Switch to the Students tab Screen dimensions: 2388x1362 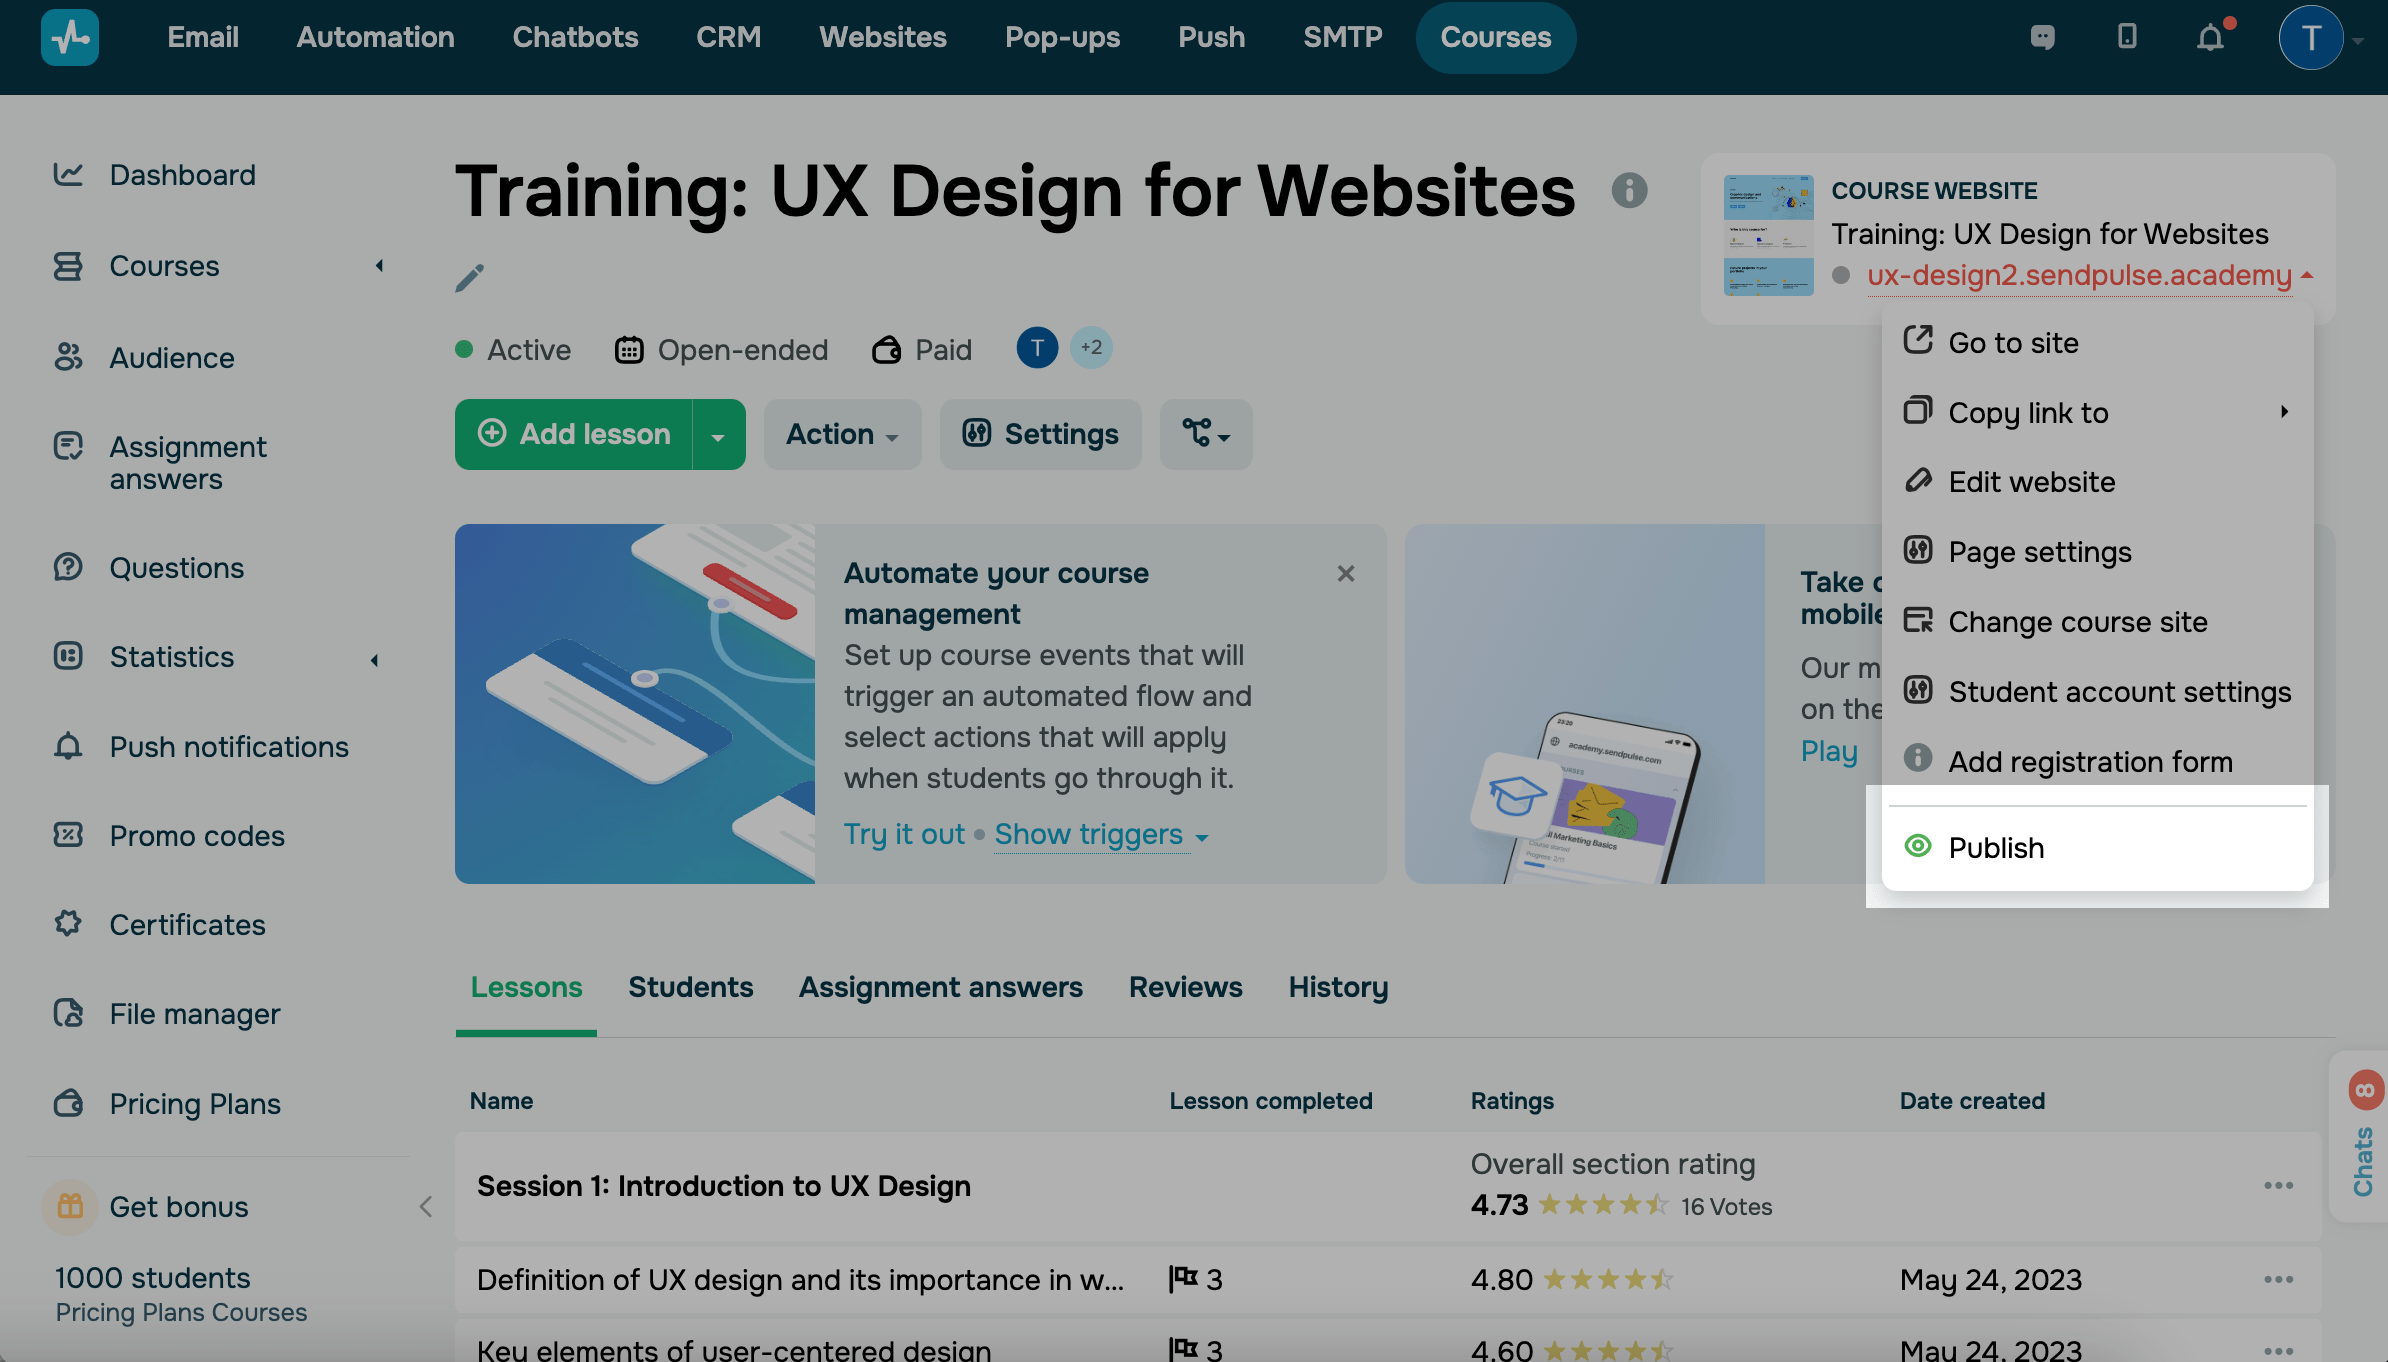click(x=690, y=987)
